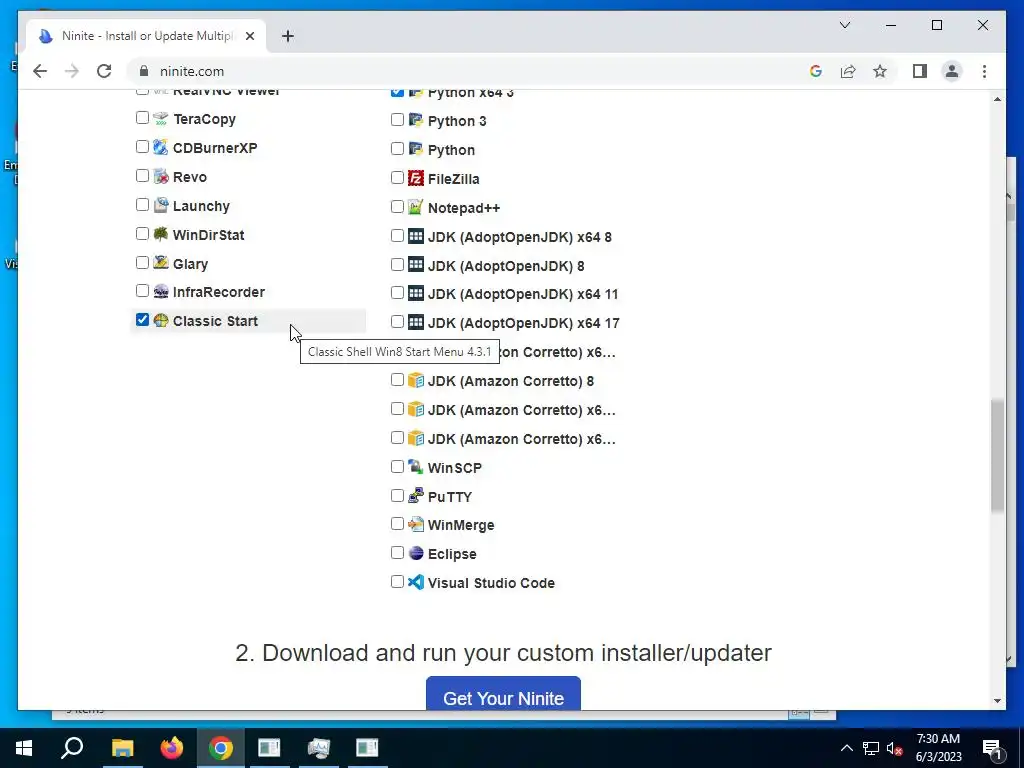This screenshot has width=1024, height=768.
Task: Click the page vertical scrollbar thumb
Action: 997,455
